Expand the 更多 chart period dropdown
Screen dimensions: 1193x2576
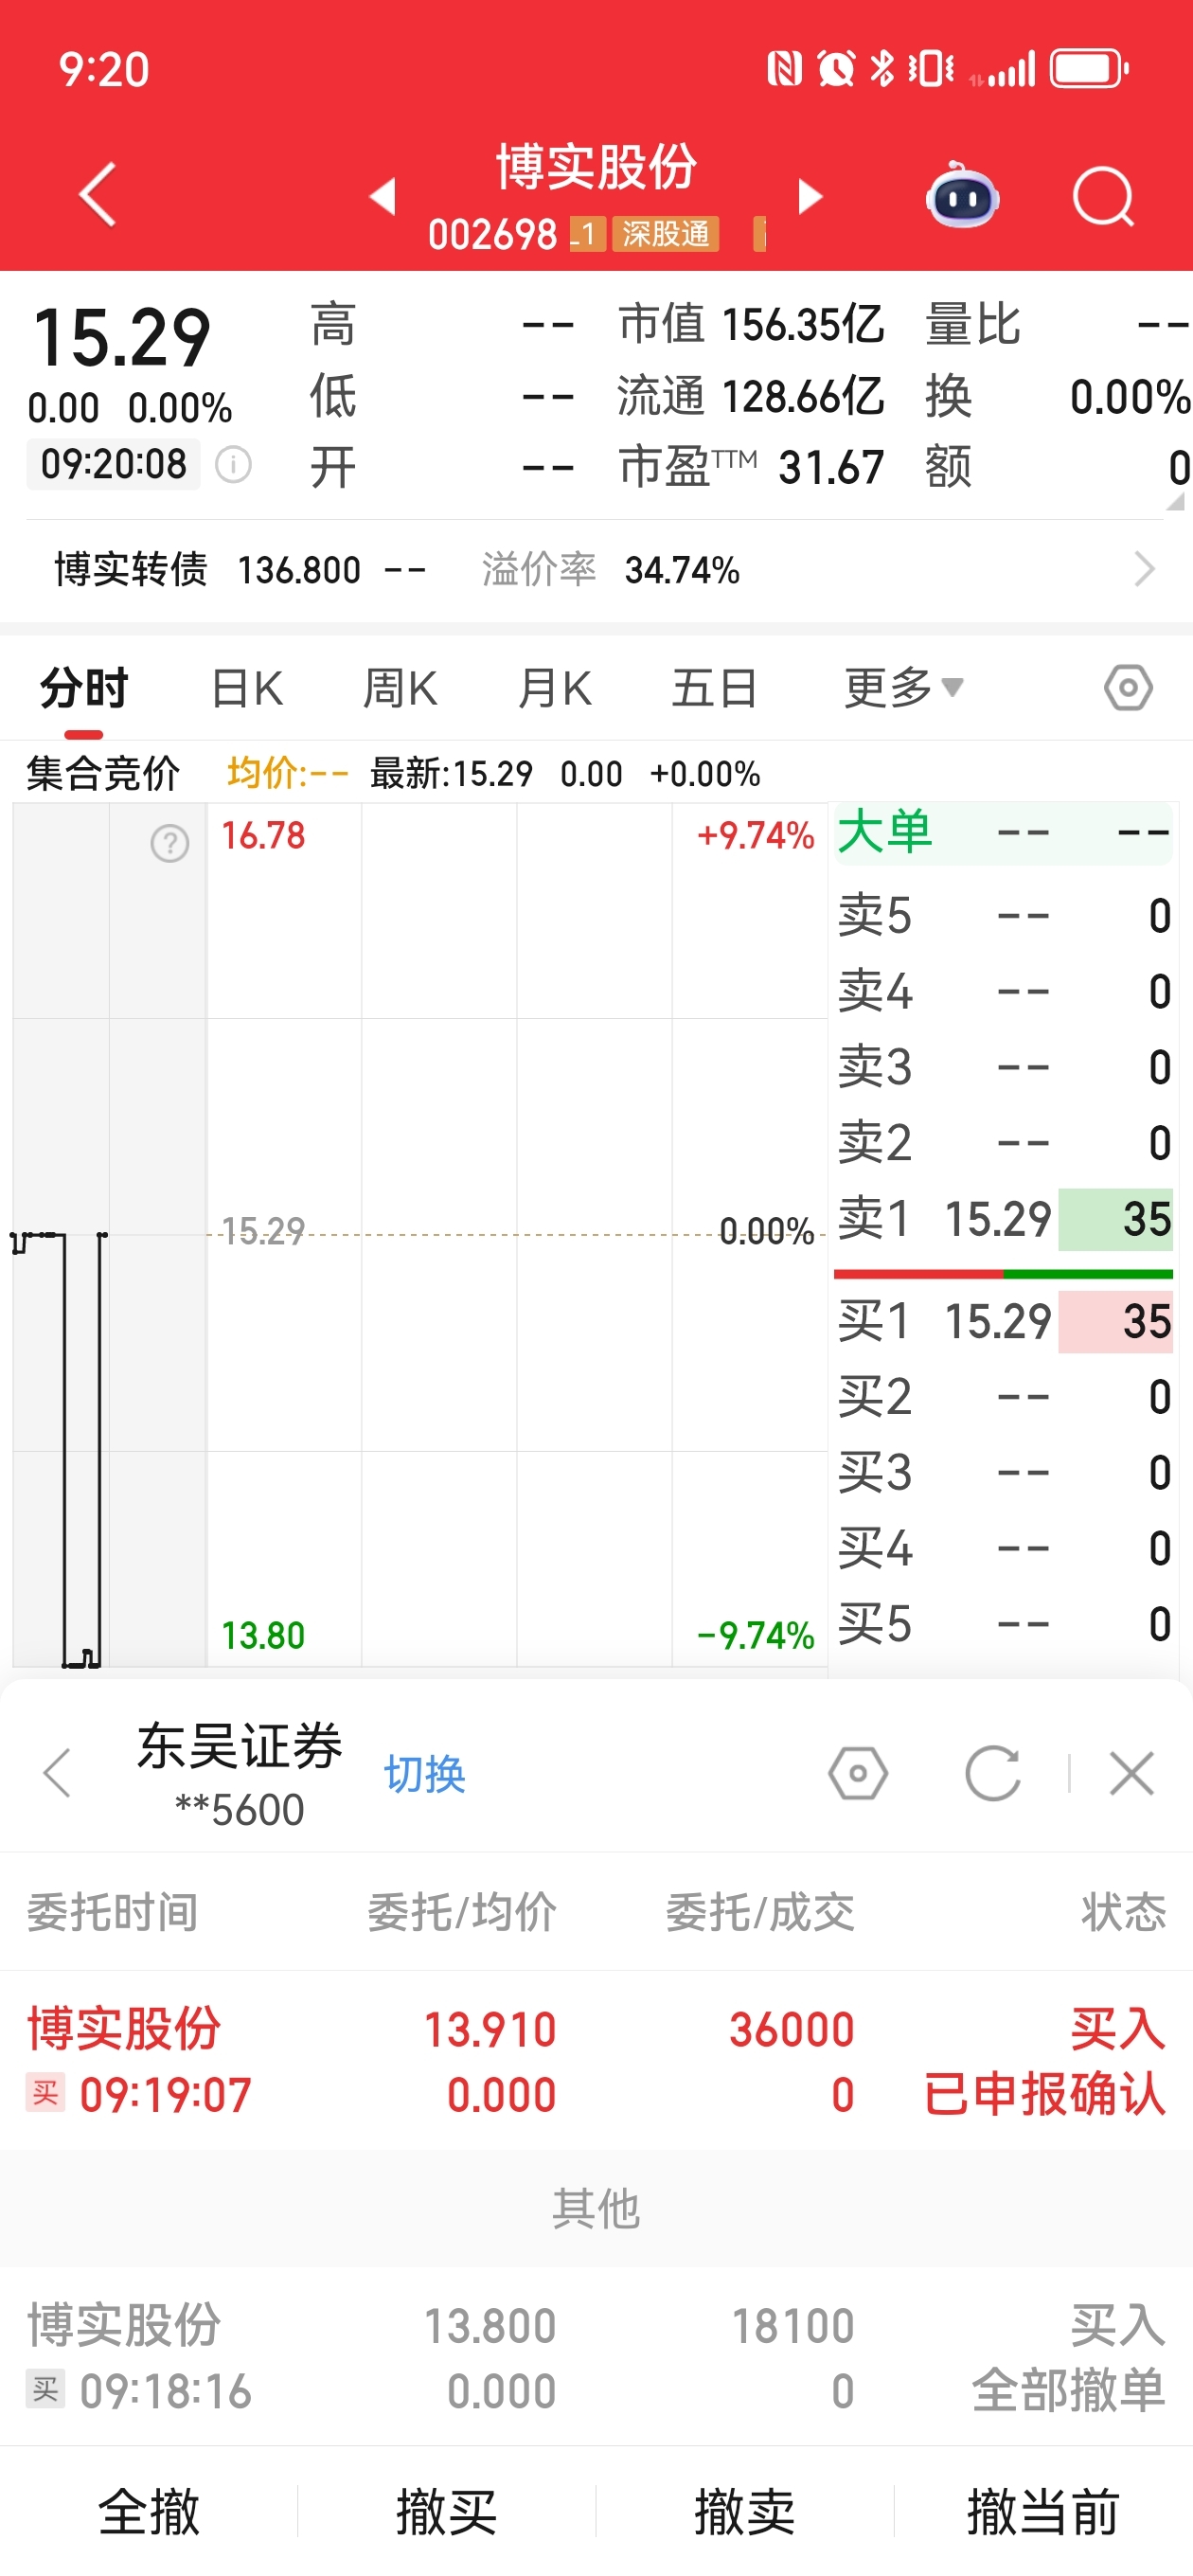click(x=903, y=688)
